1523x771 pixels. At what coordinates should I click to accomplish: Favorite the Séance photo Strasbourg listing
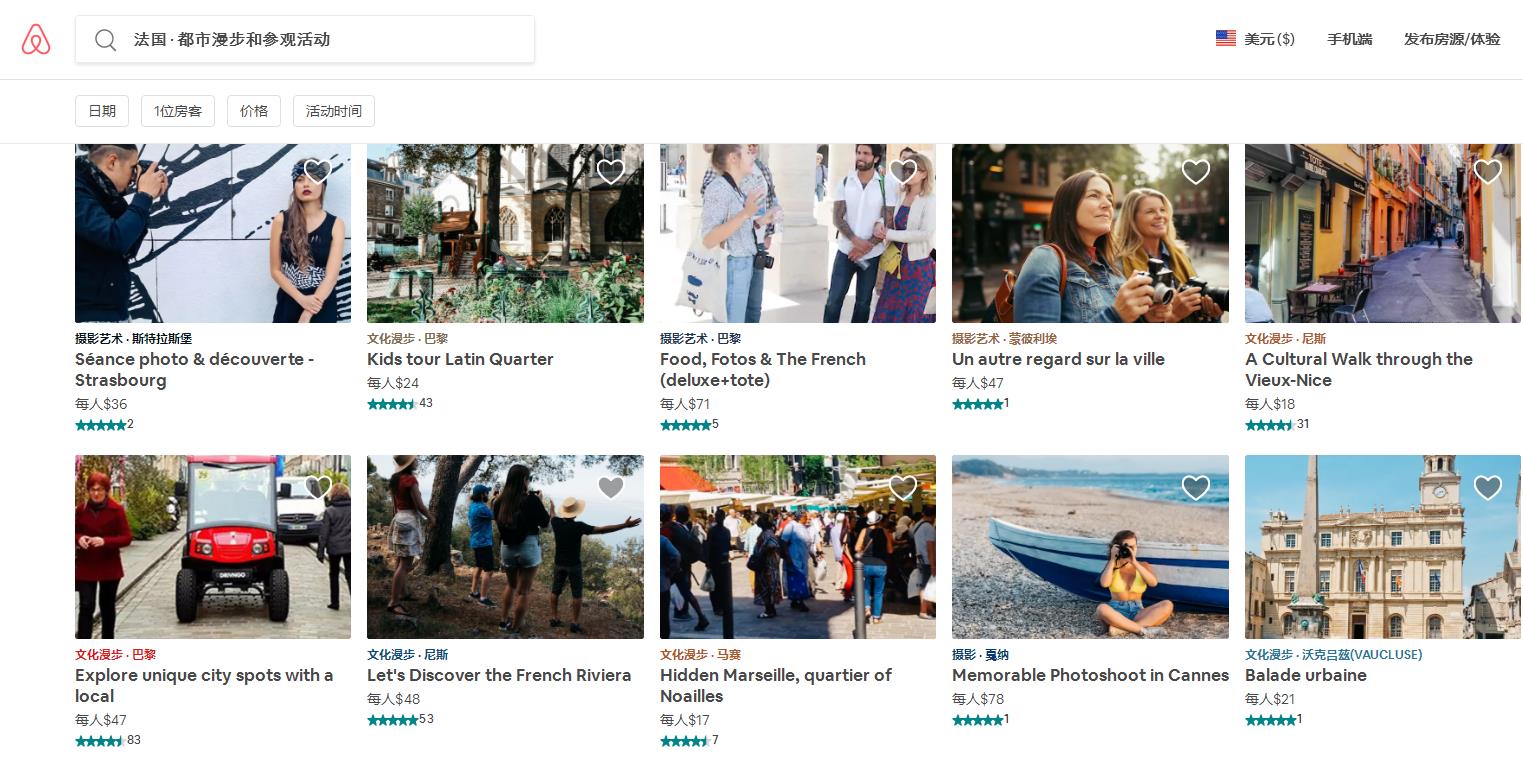[x=318, y=172]
